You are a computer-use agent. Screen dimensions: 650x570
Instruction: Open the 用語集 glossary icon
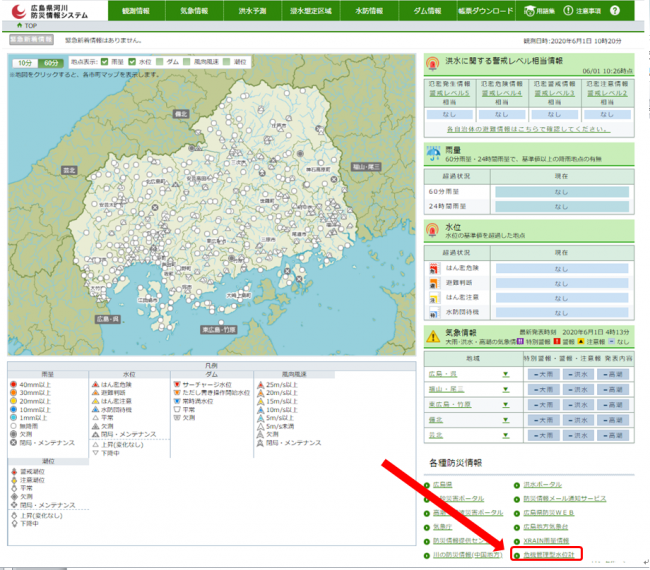(x=529, y=11)
